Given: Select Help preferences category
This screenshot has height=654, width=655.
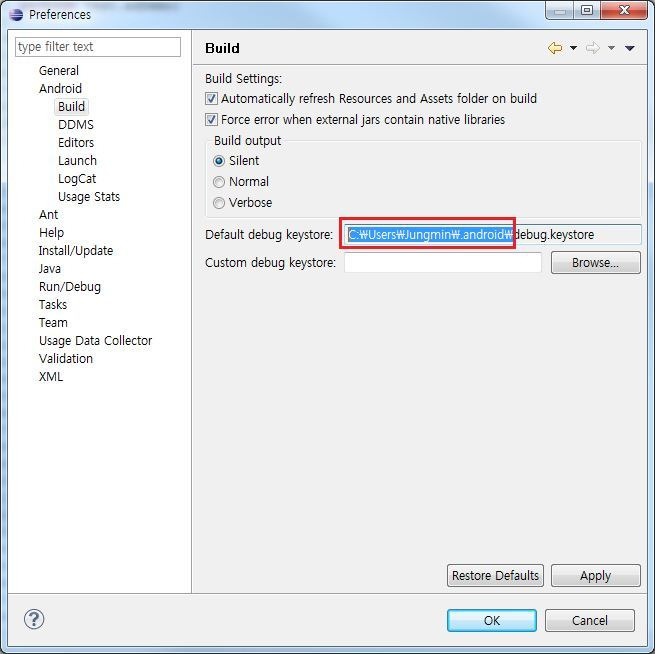Looking at the screenshot, I should [51, 232].
